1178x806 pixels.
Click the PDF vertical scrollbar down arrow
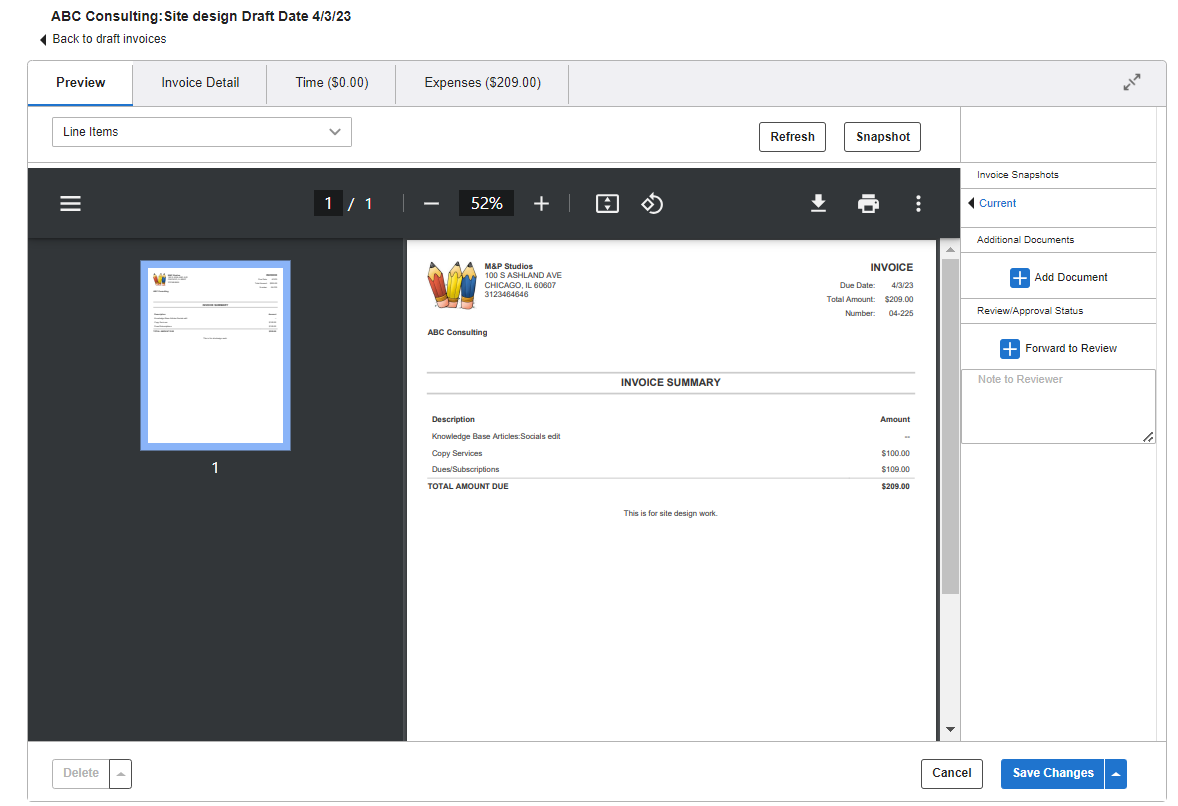950,730
